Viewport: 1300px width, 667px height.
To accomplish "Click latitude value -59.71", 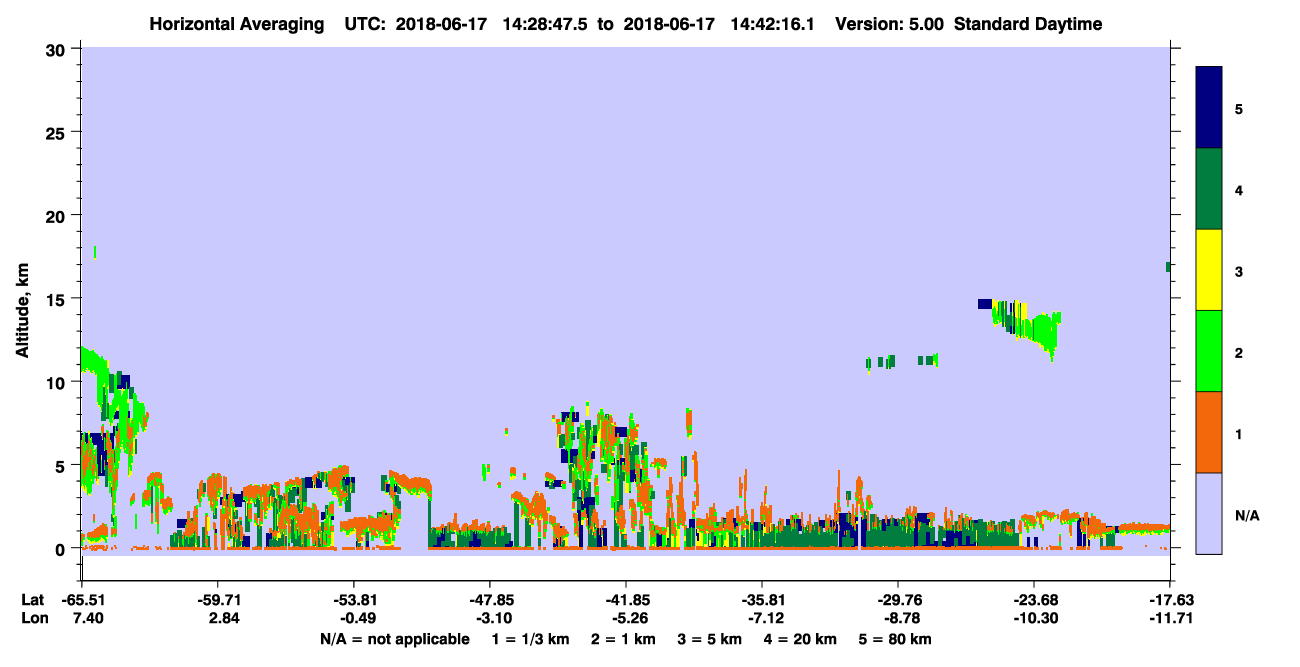I will [x=217, y=600].
